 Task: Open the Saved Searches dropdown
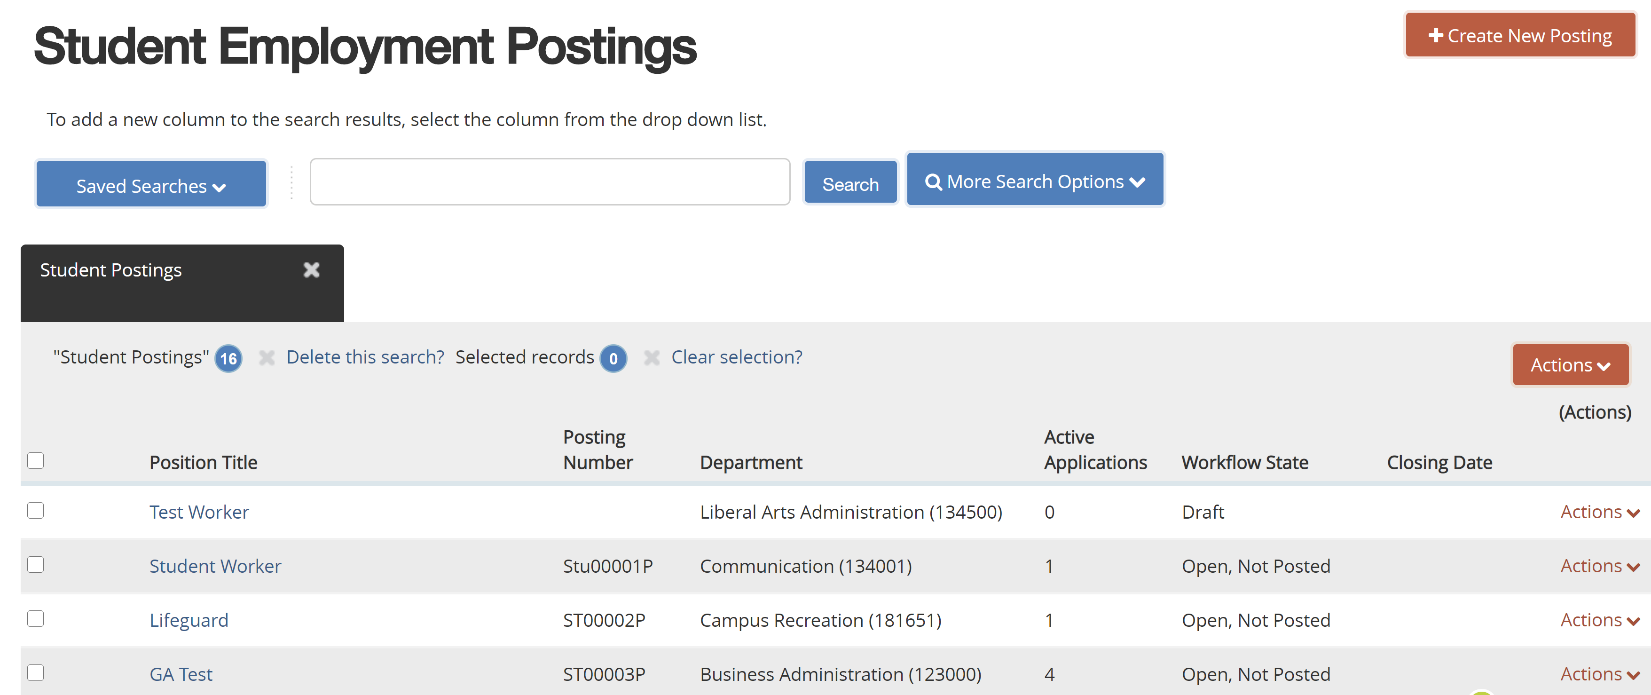click(x=151, y=185)
